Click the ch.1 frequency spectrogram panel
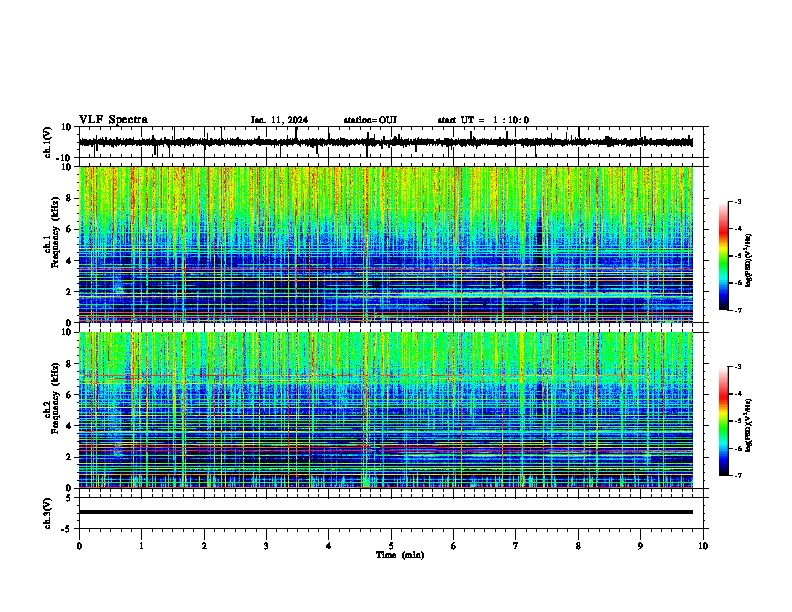Screen dimensions: 792x612 [386, 244]
